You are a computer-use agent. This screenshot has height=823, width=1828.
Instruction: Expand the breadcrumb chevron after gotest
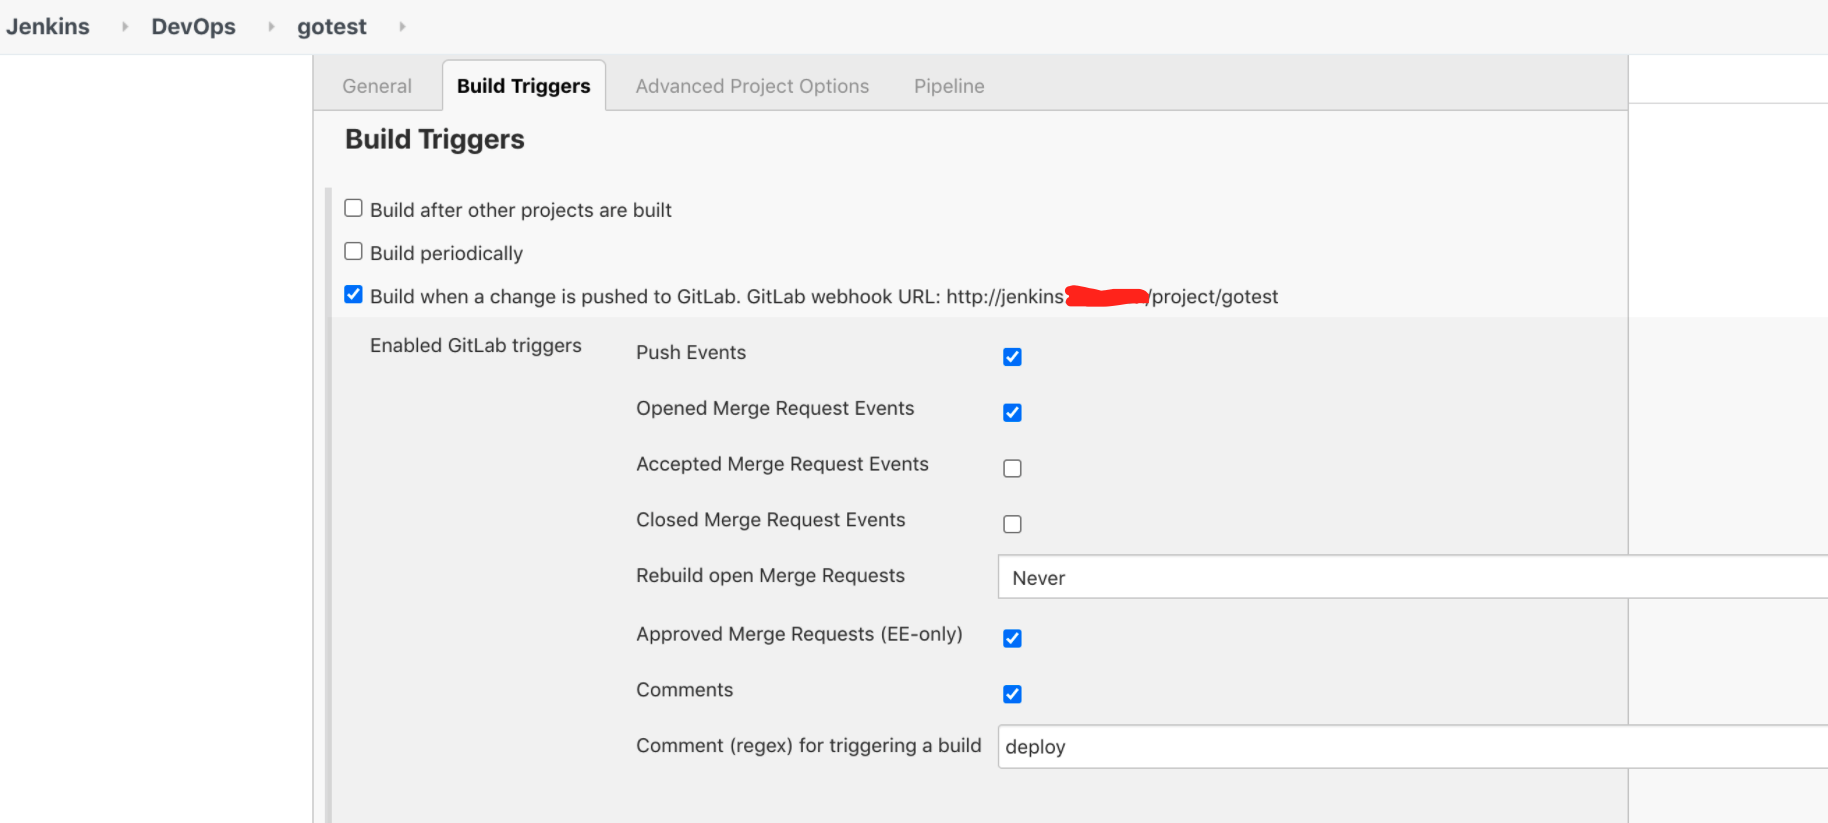point(403,26)
